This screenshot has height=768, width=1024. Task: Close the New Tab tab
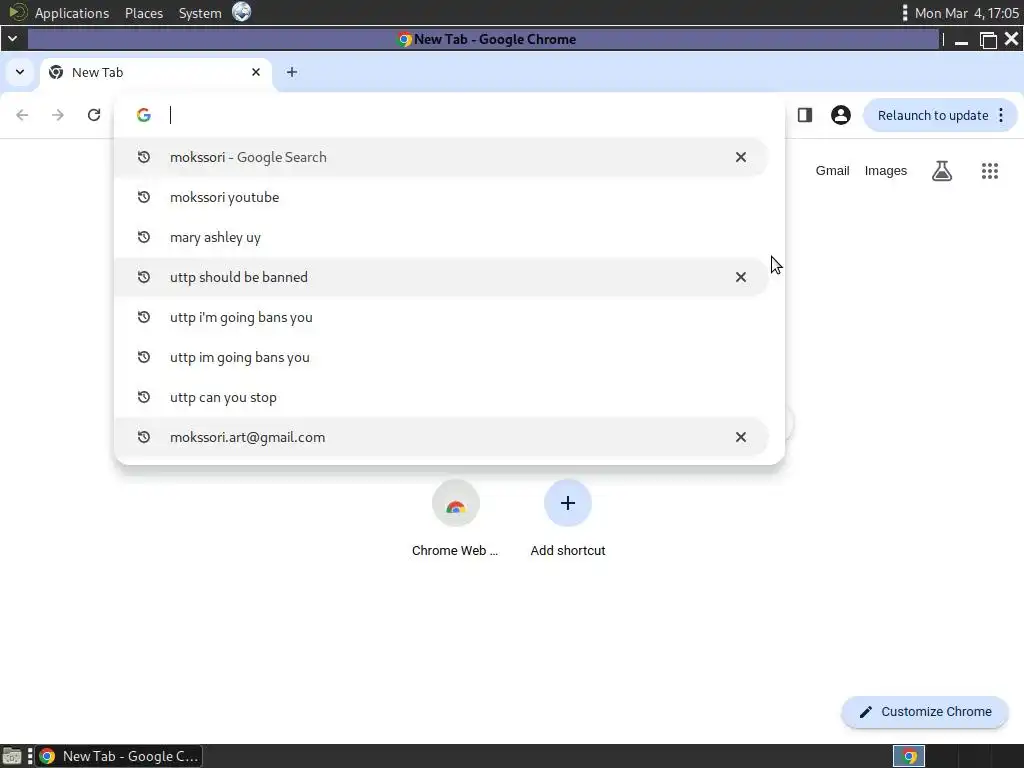click(x=256, y=72)
